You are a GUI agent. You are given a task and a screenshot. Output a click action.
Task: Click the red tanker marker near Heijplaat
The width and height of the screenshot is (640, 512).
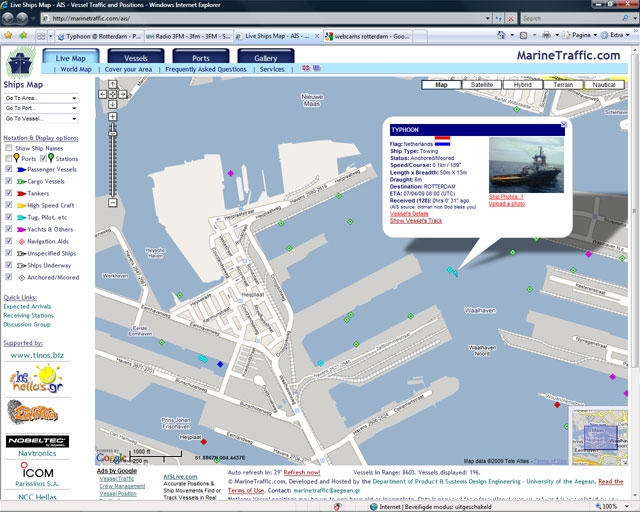click(x=204, y=442)
